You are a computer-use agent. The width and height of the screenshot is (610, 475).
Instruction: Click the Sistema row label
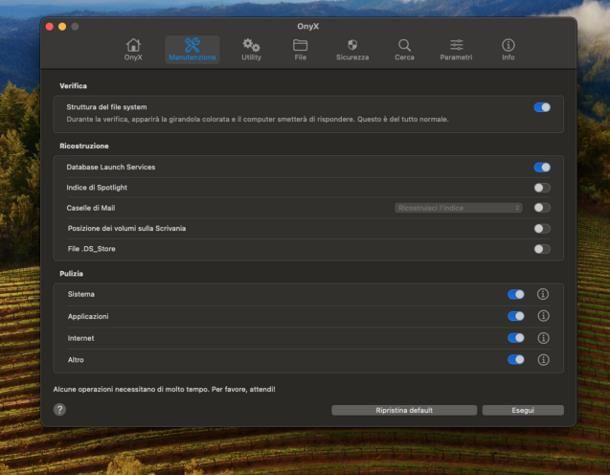tap(81, 294)
